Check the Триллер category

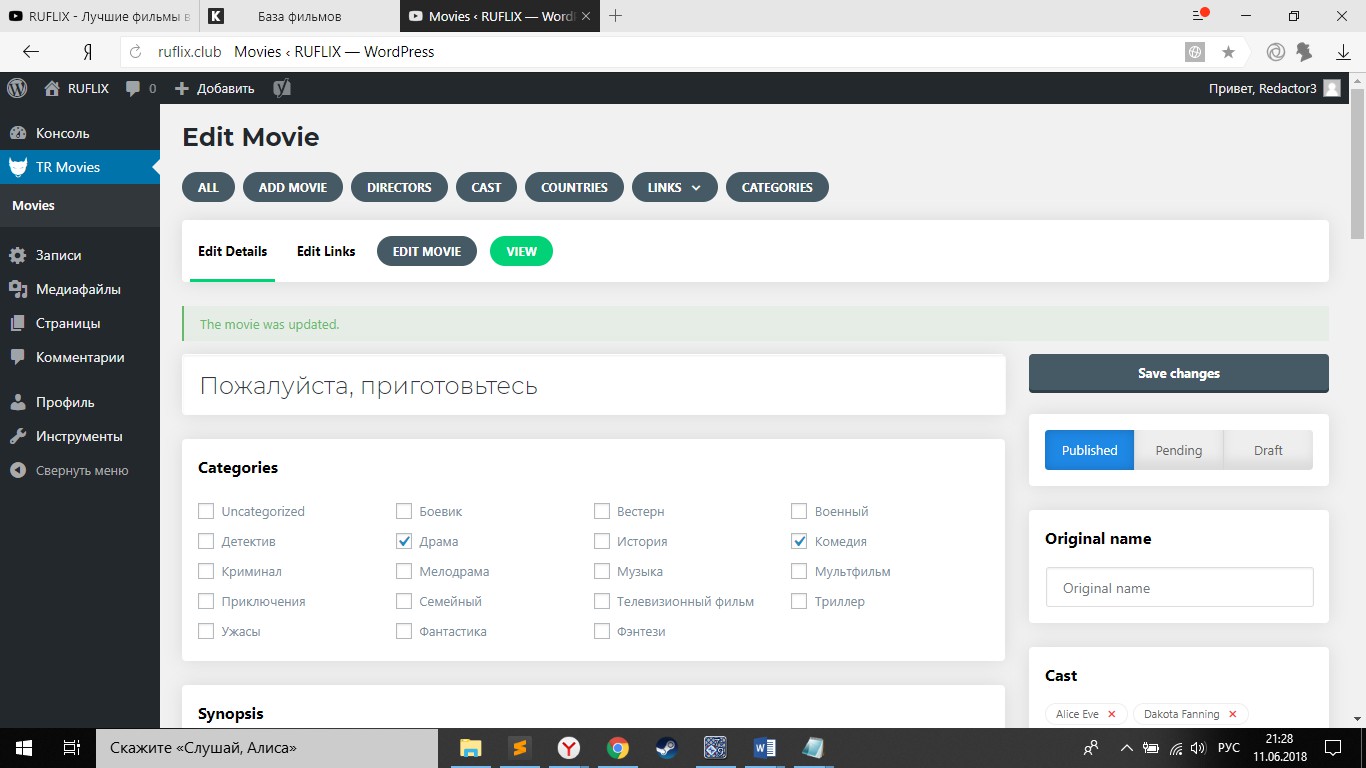(x=799, y=601)
